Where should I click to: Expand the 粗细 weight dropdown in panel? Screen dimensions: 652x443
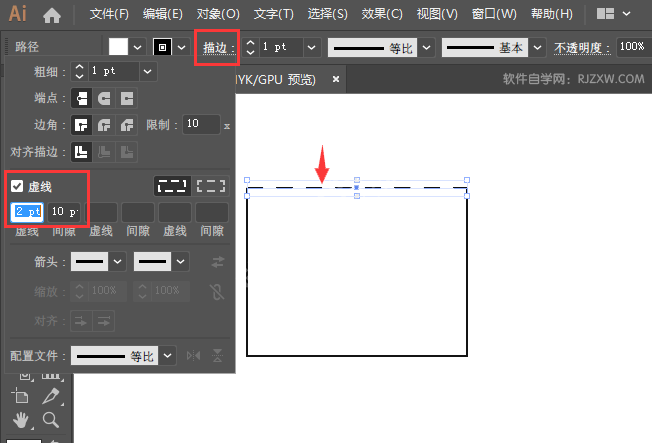[x=148, y=72]
